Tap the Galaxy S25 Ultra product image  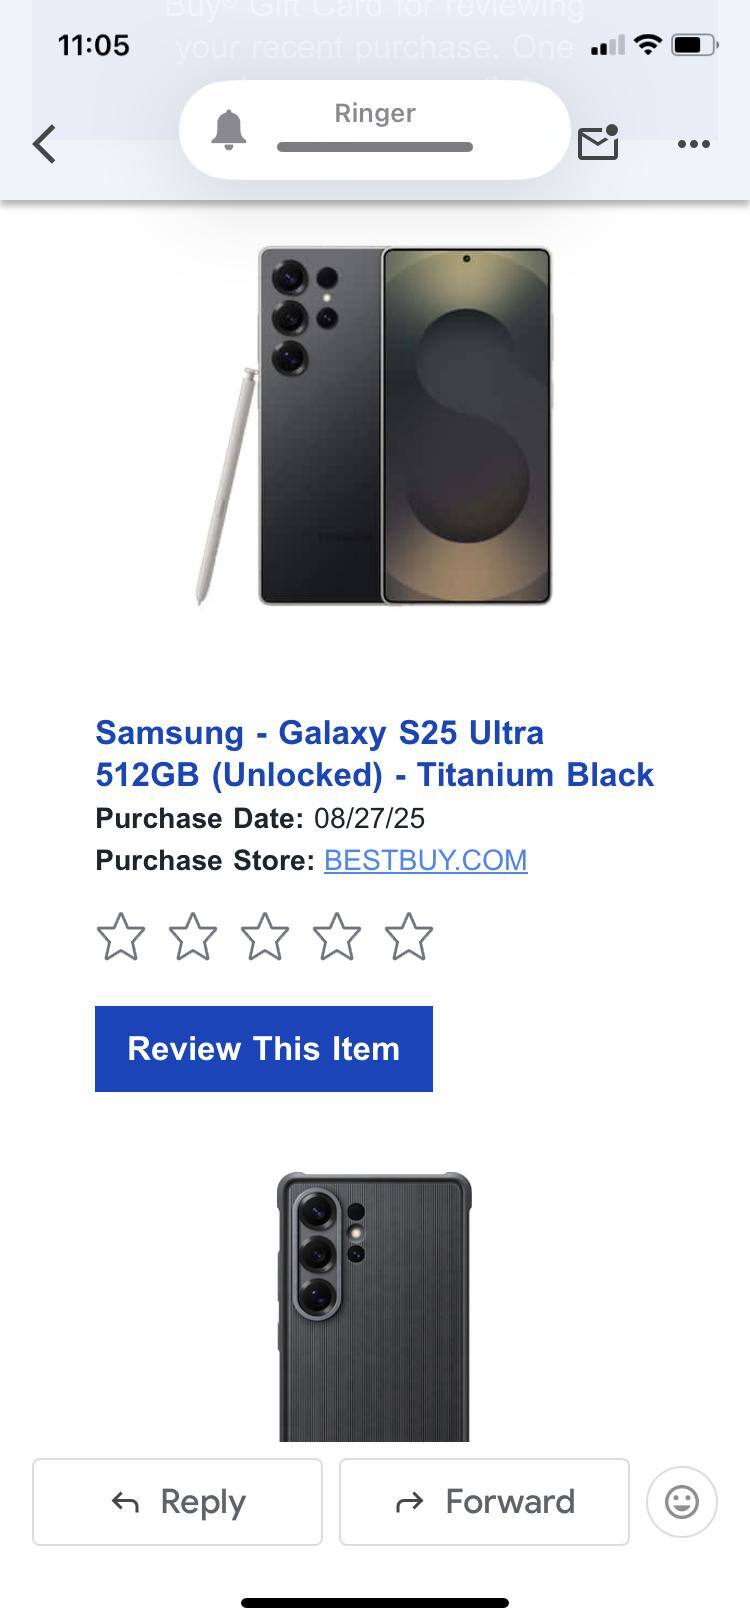375,426
